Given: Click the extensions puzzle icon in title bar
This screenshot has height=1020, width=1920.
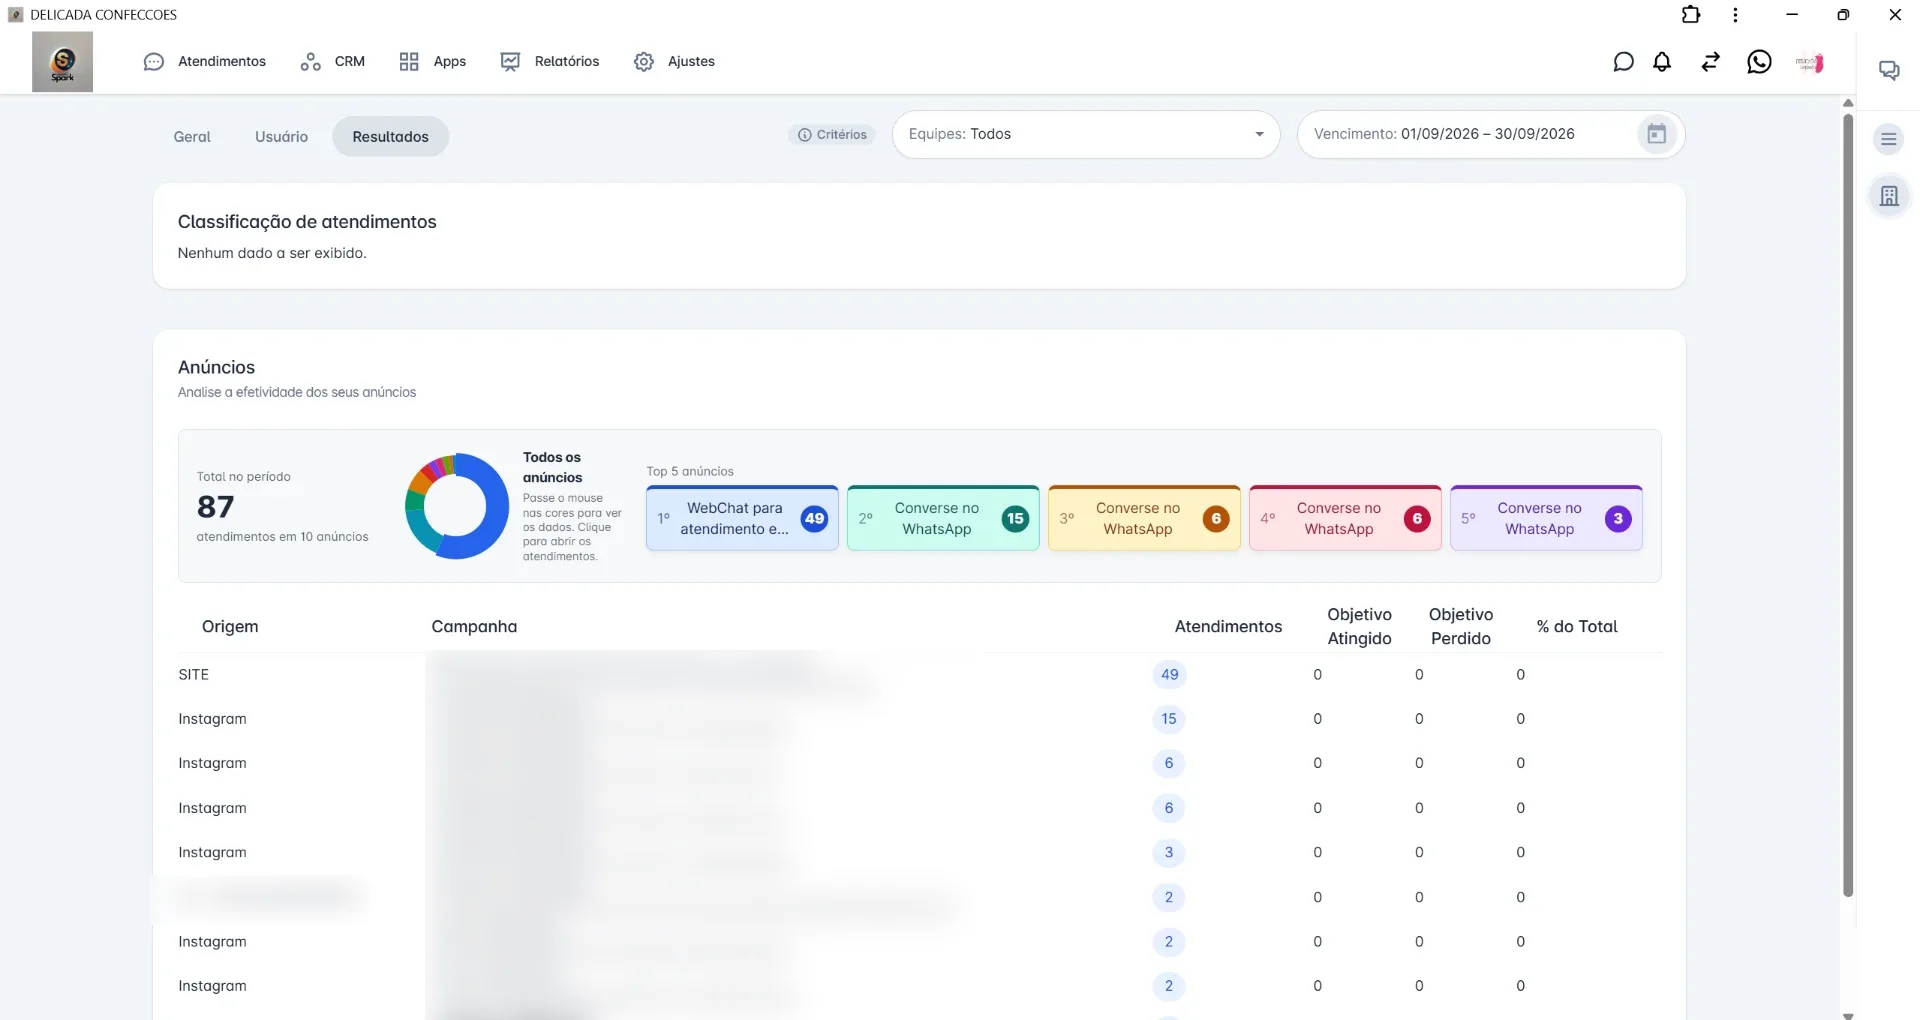Looking at the screenshot, I should tap(1691, 14).
